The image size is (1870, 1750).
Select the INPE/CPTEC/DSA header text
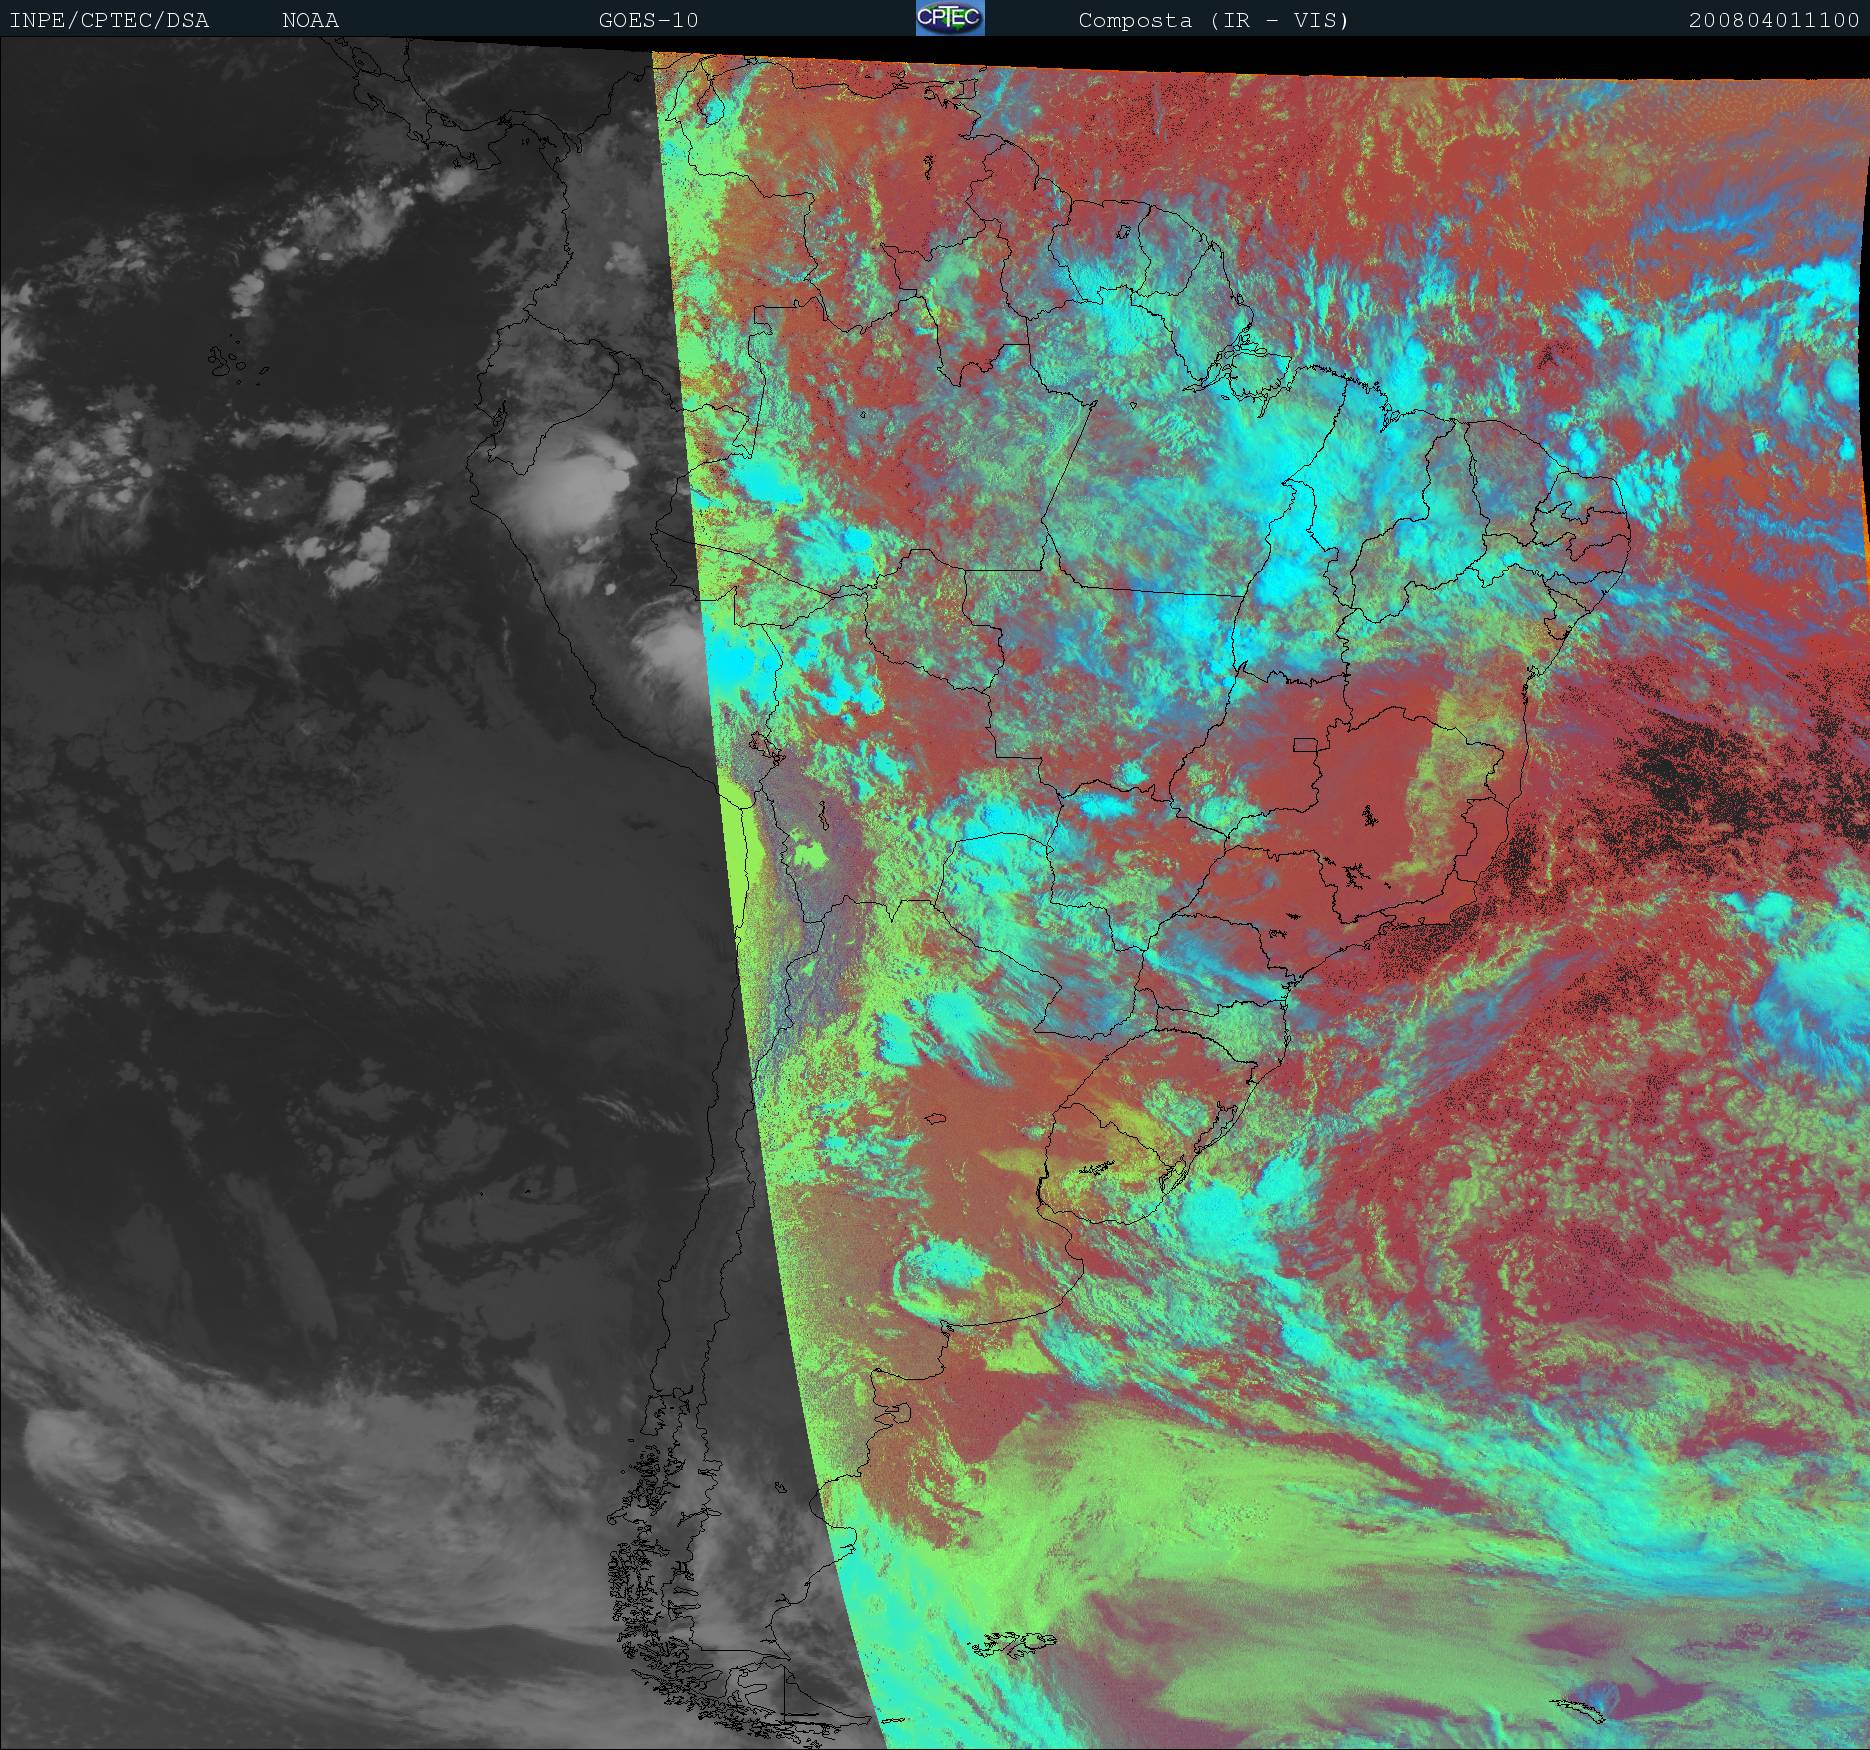[x=109, y=21]
